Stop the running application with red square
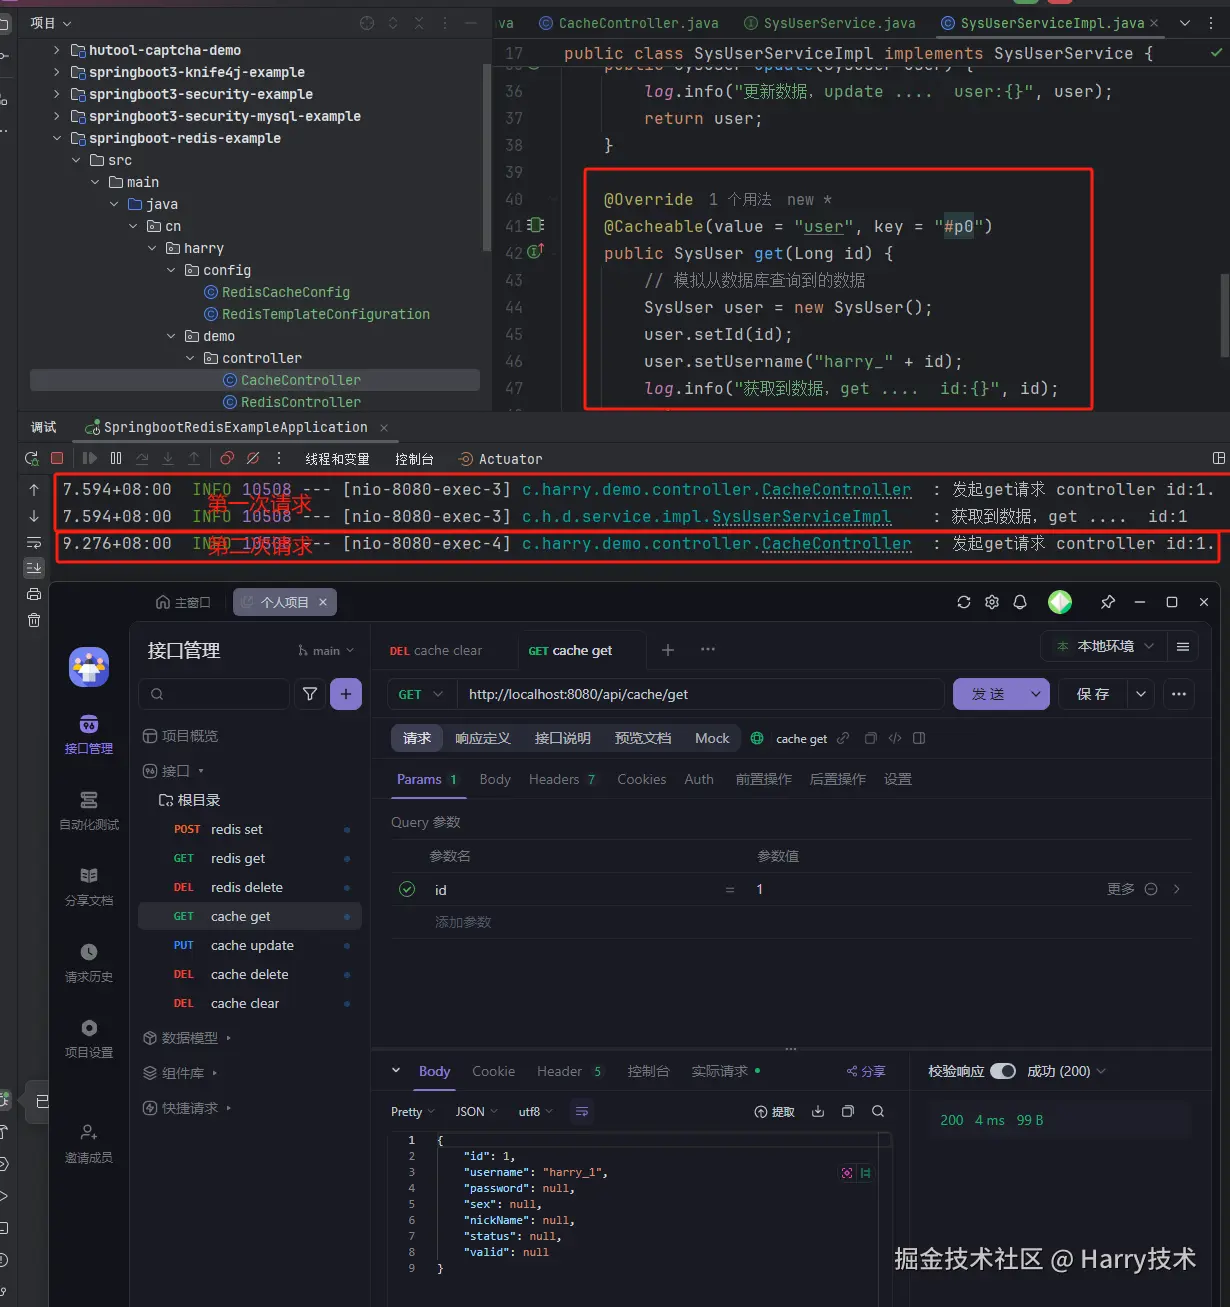Viewport: 1230px width, 1307px height. (57, 458)
